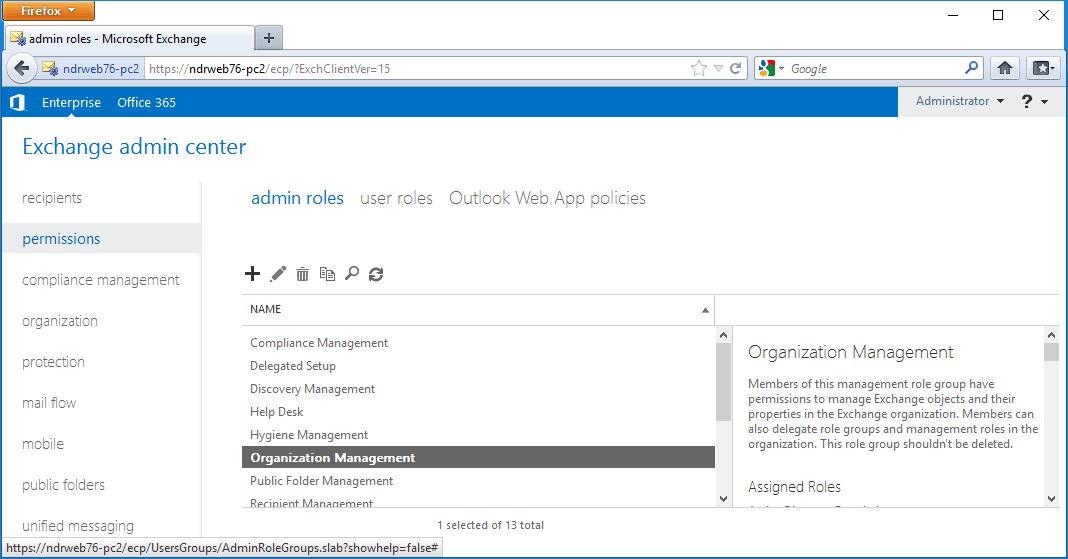Add a new admin role group
Screen dimensions: 1068x559
[x=252, y=274]
